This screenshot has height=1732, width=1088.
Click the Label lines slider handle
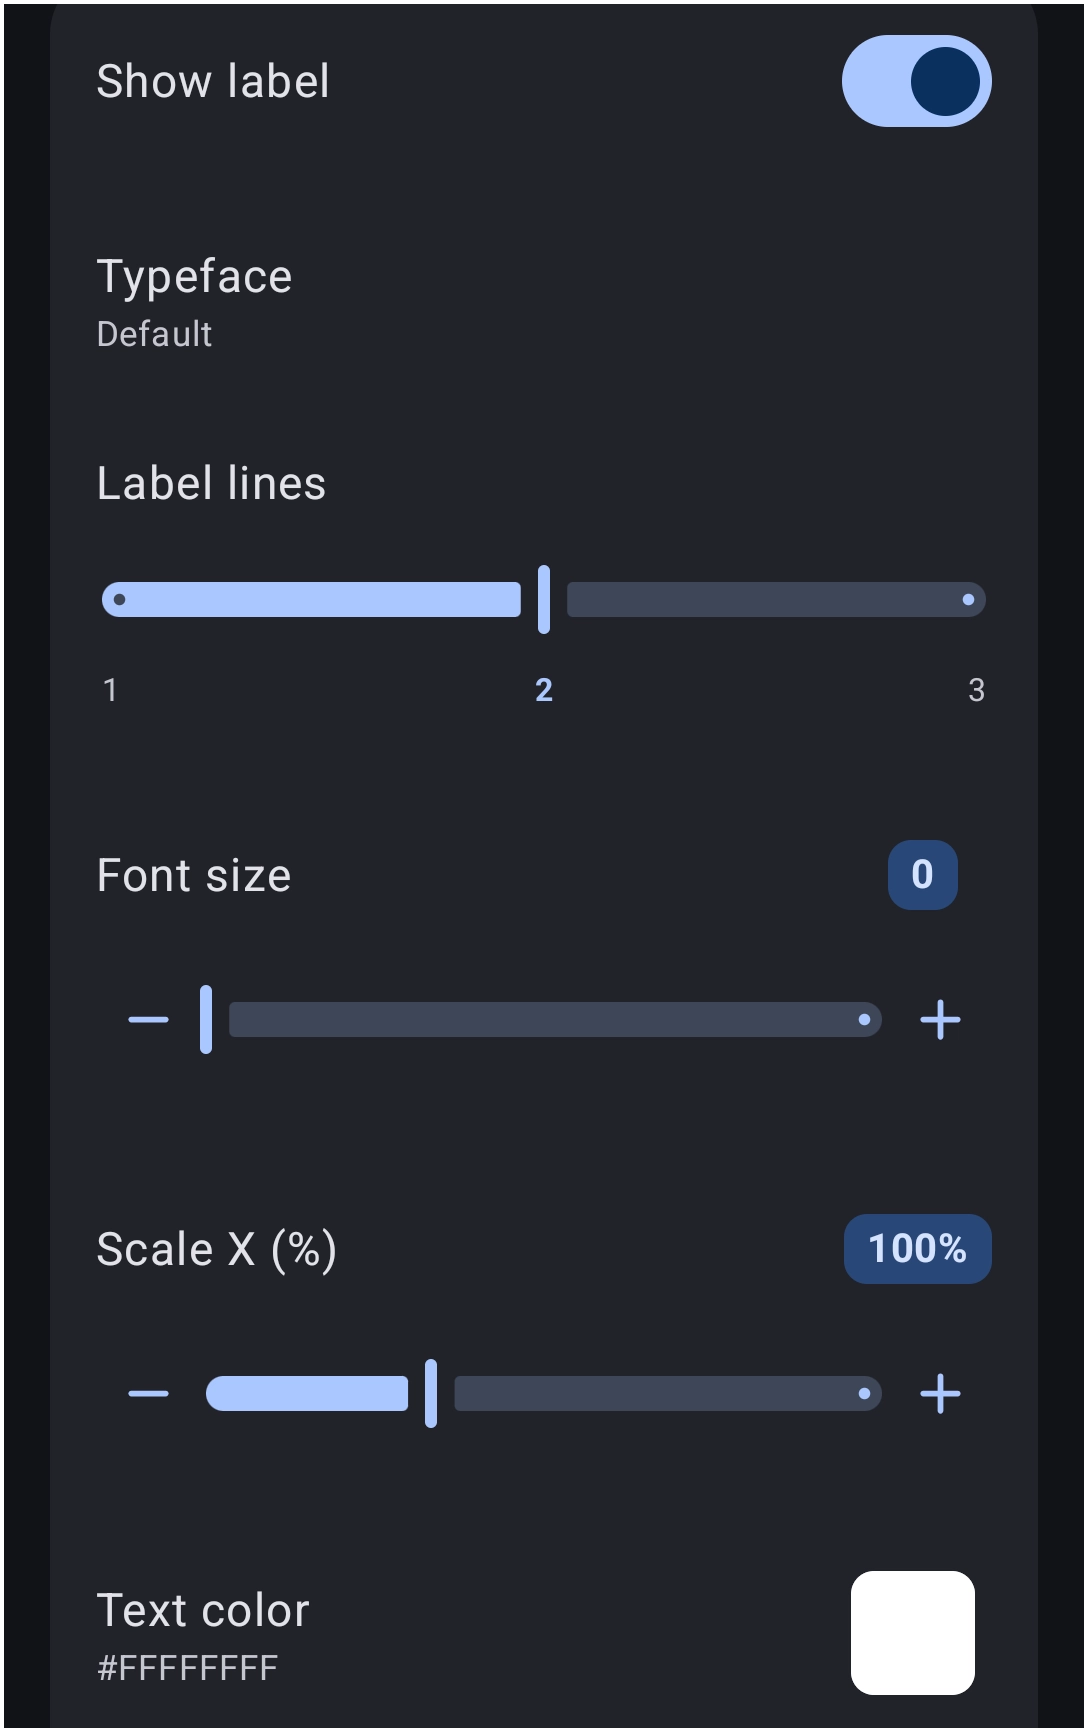tap(544, 599)
